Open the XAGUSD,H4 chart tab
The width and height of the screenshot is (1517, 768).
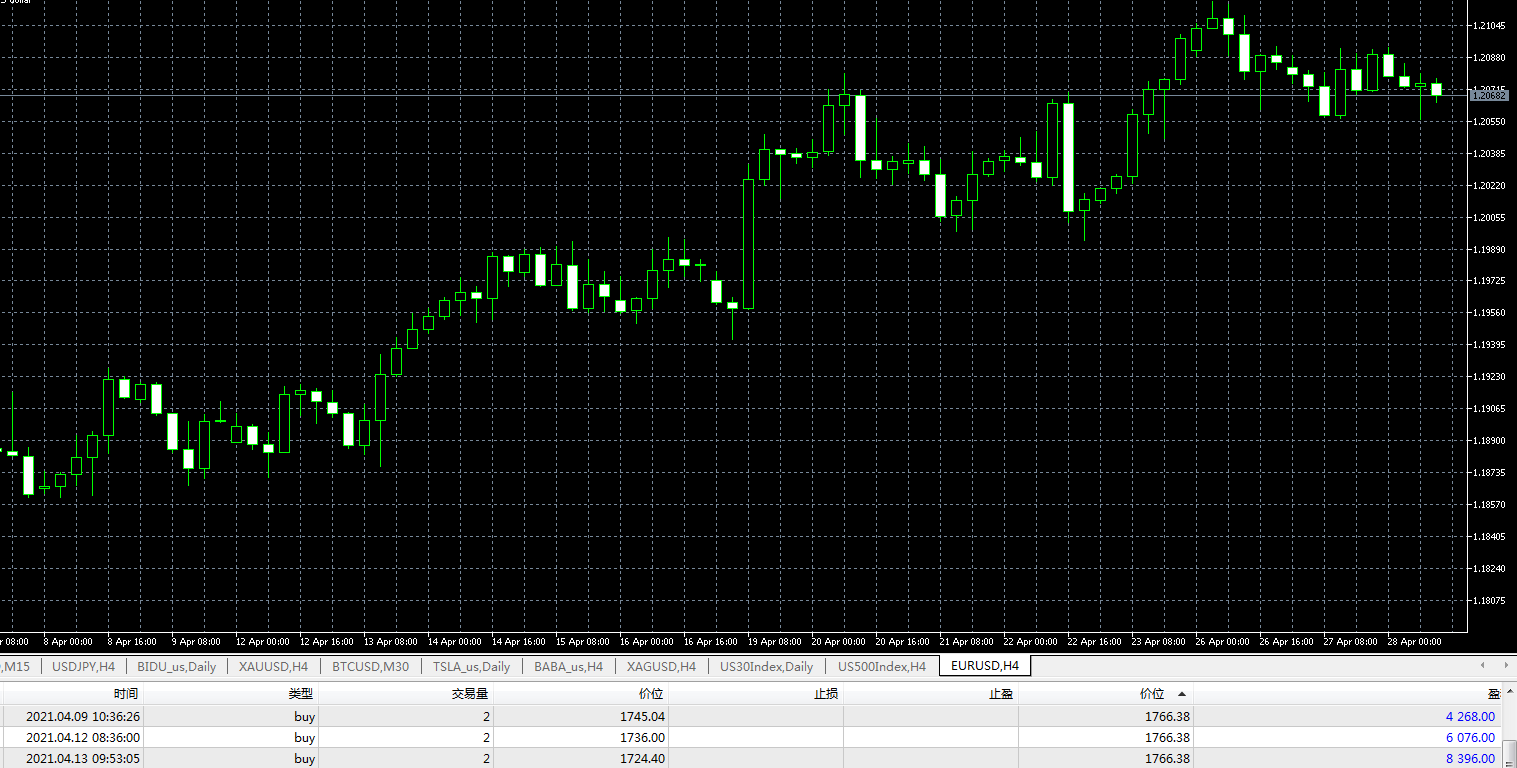click(661, 666)
